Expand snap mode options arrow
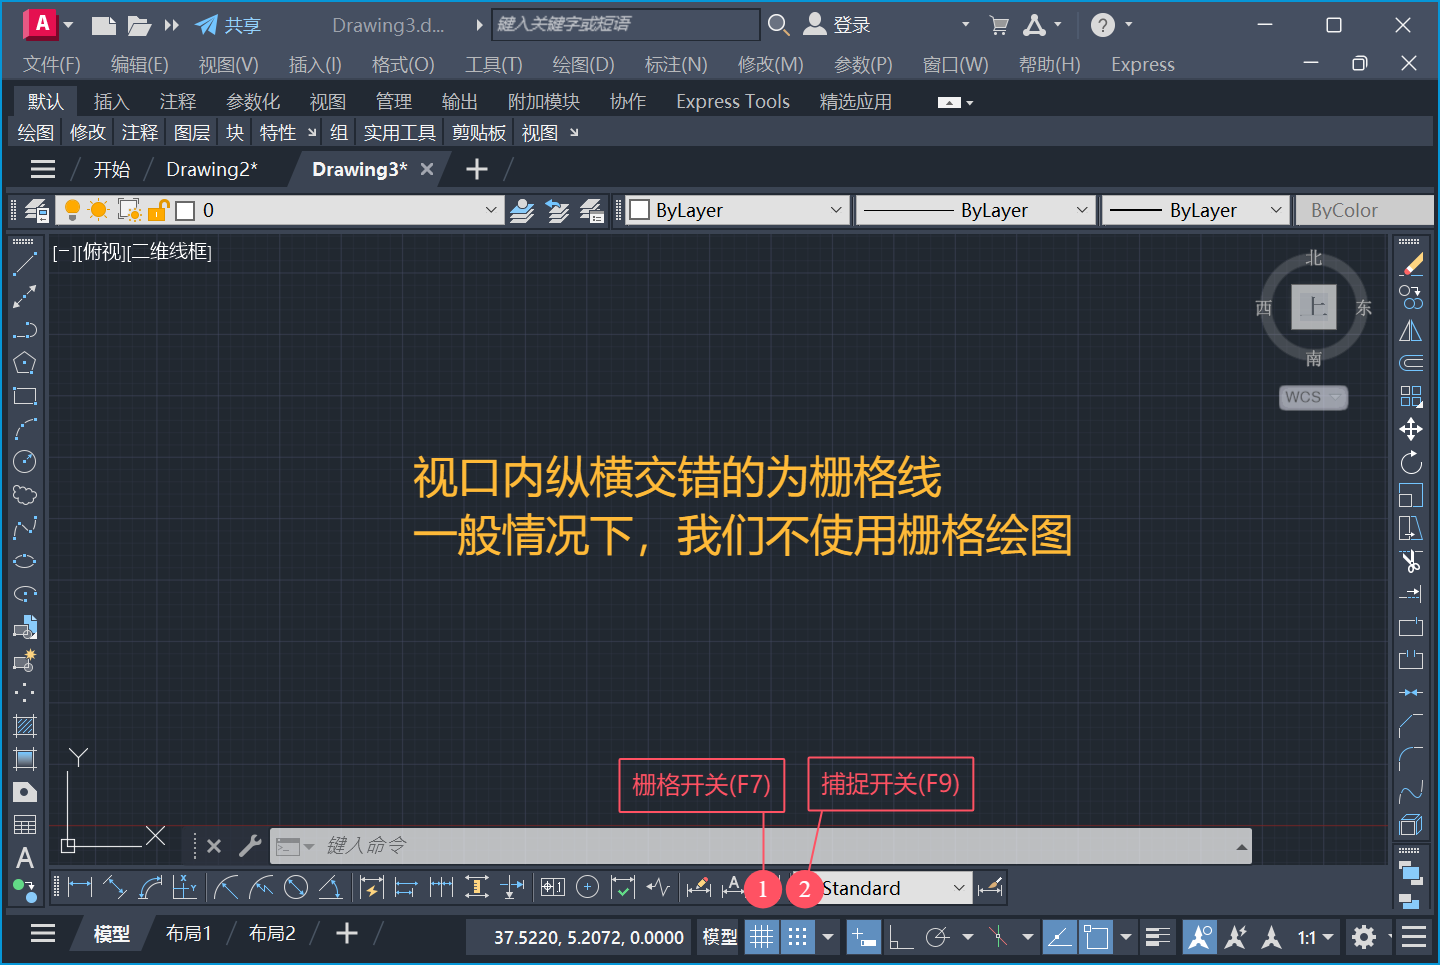Image resolution: width=1440 pixels, height=965 pixels. [x=828, y=937]
